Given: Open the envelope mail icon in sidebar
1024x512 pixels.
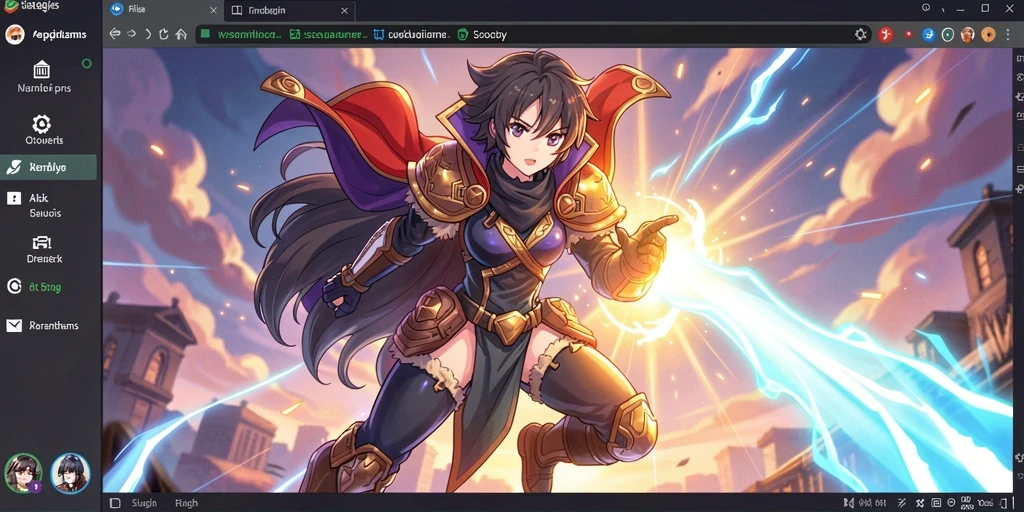Looking at the screenshot, I should pos(14,325).
